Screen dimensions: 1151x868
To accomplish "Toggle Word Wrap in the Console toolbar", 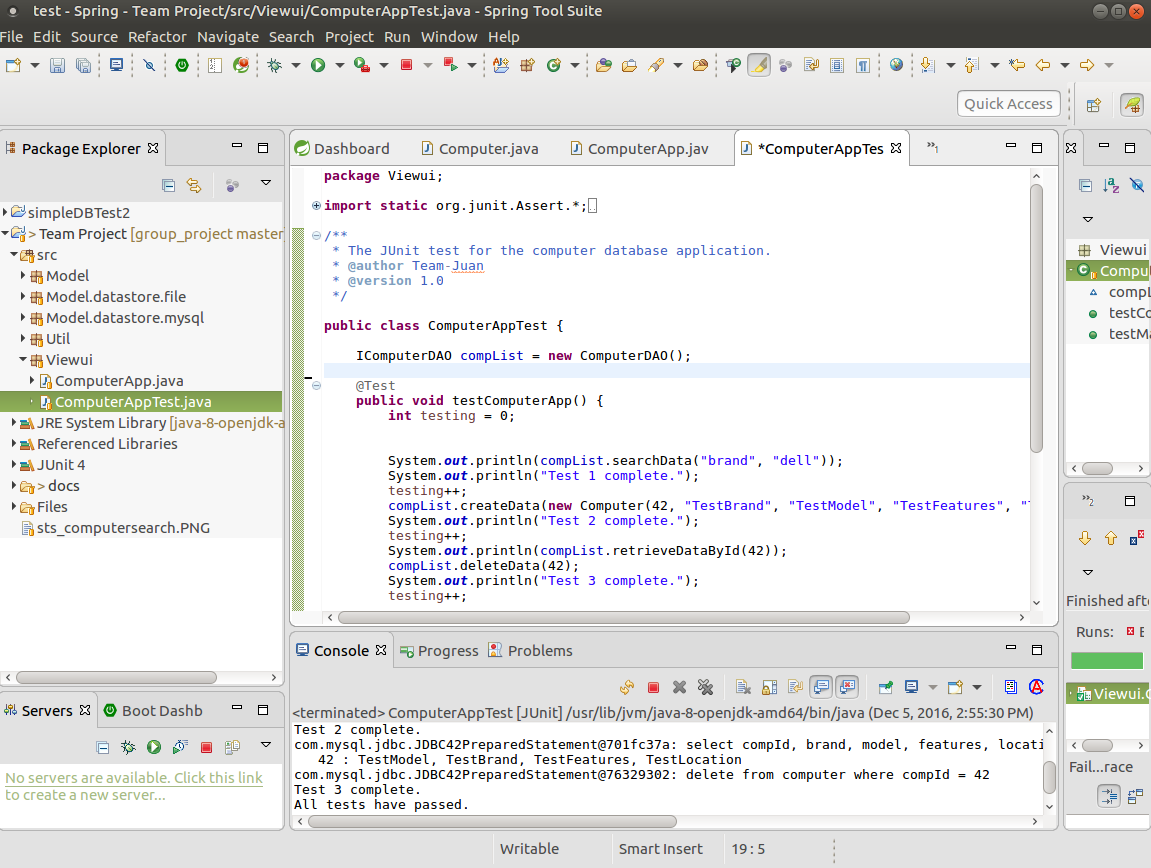I will click(795, 687).
